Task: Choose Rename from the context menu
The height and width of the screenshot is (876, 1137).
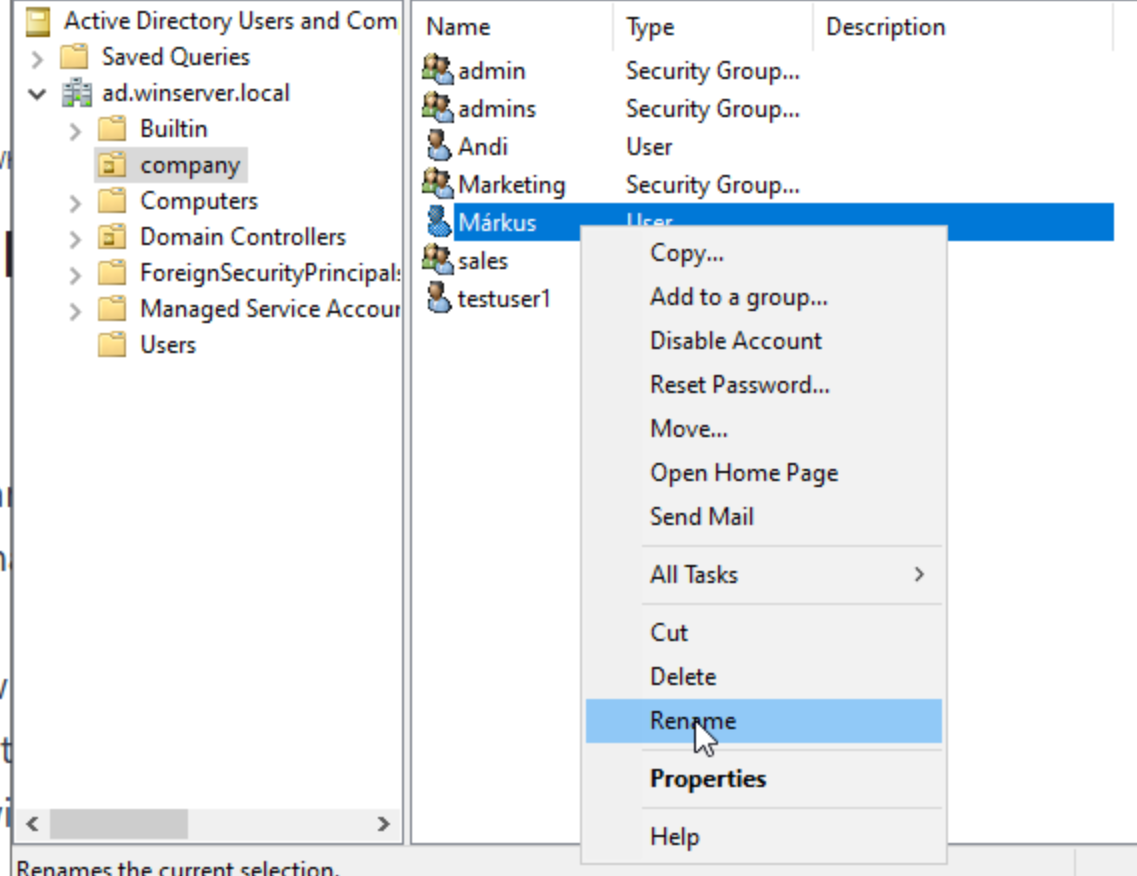Action: click(693, 721)
